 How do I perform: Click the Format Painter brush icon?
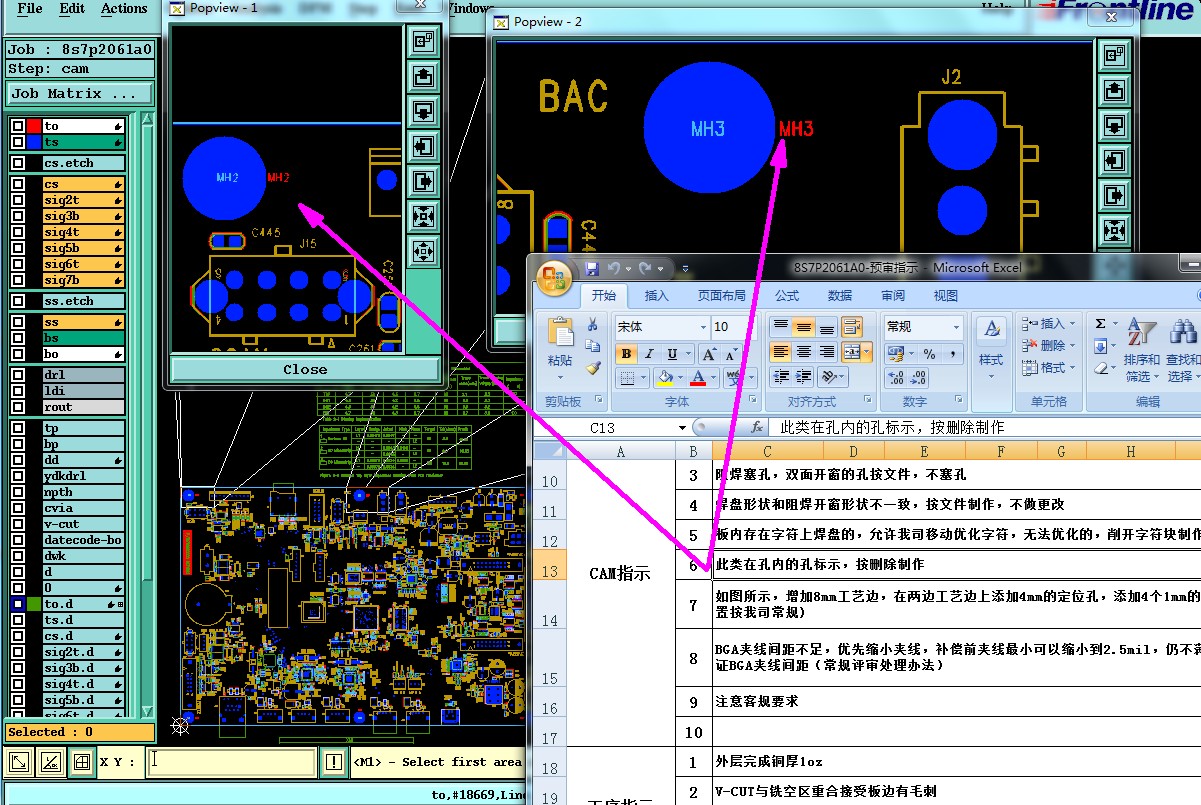(x=593, y=366)
